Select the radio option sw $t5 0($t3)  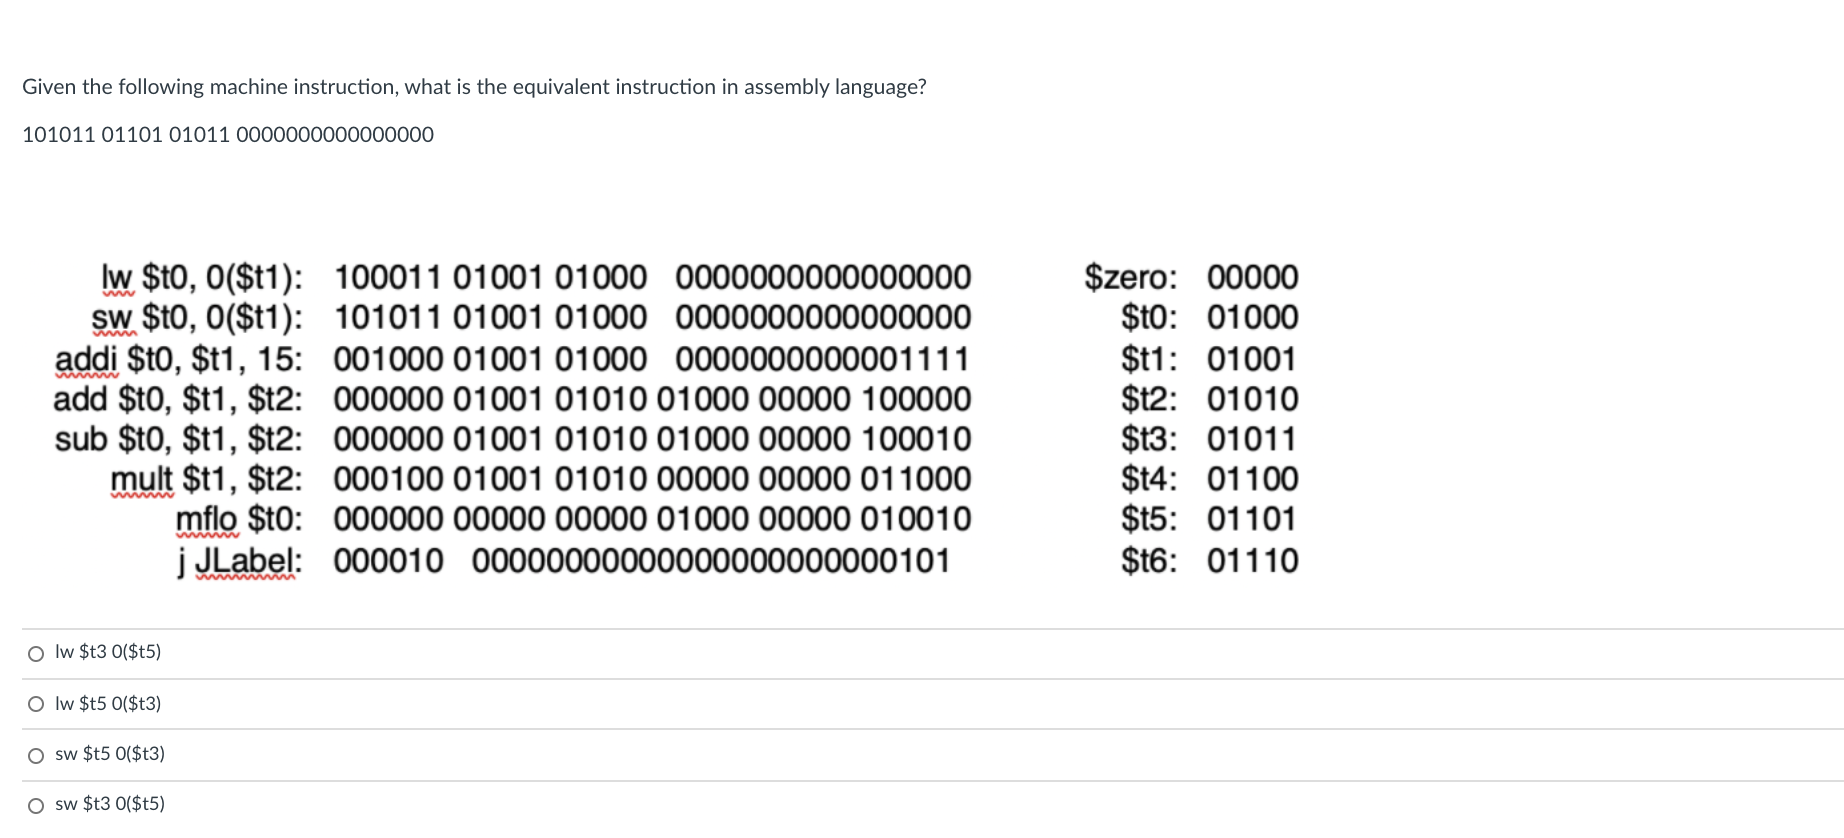(36, 755)
